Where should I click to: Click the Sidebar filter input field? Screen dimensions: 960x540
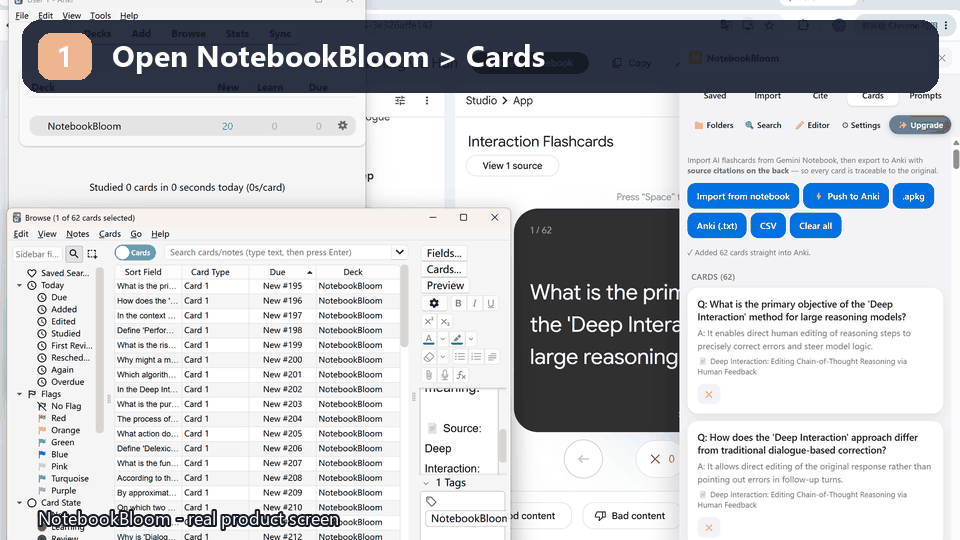click(38, 253)
